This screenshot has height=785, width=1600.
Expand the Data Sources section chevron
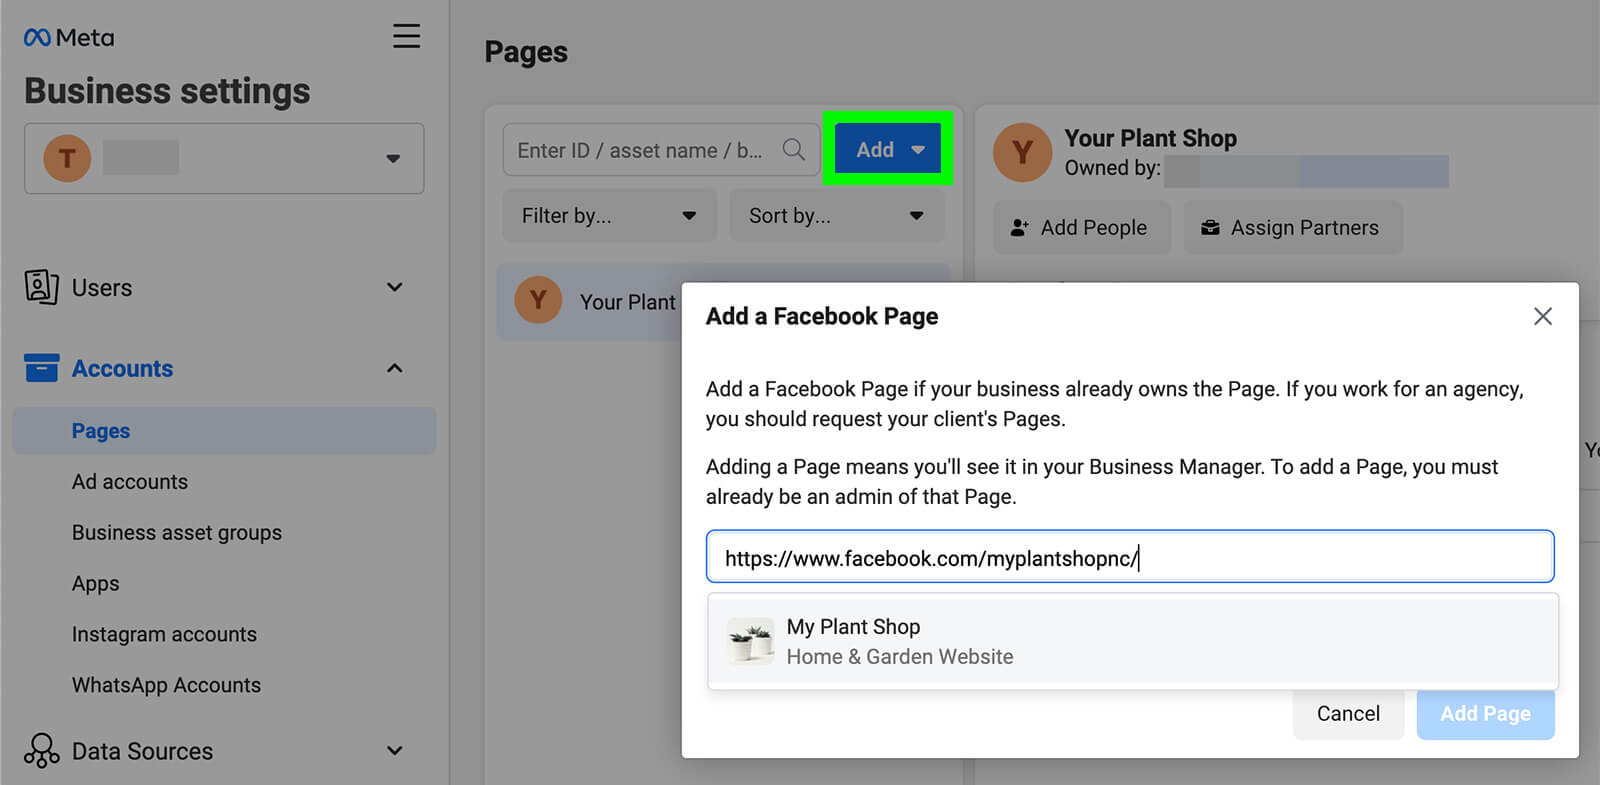pyautogui.click(x=395, y=750)
